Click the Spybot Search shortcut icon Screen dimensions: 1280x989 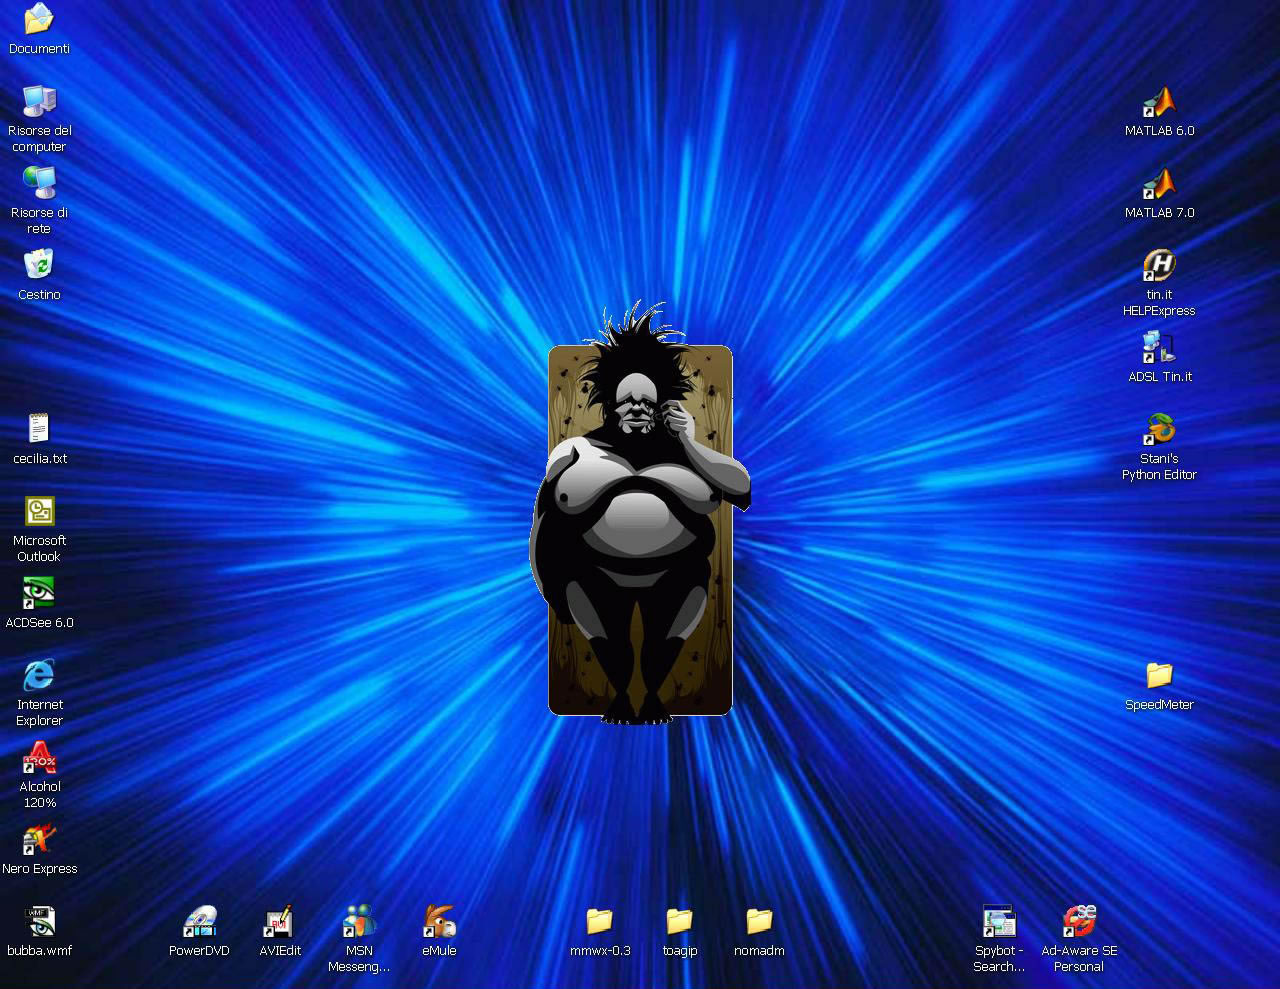pos(999,921)
